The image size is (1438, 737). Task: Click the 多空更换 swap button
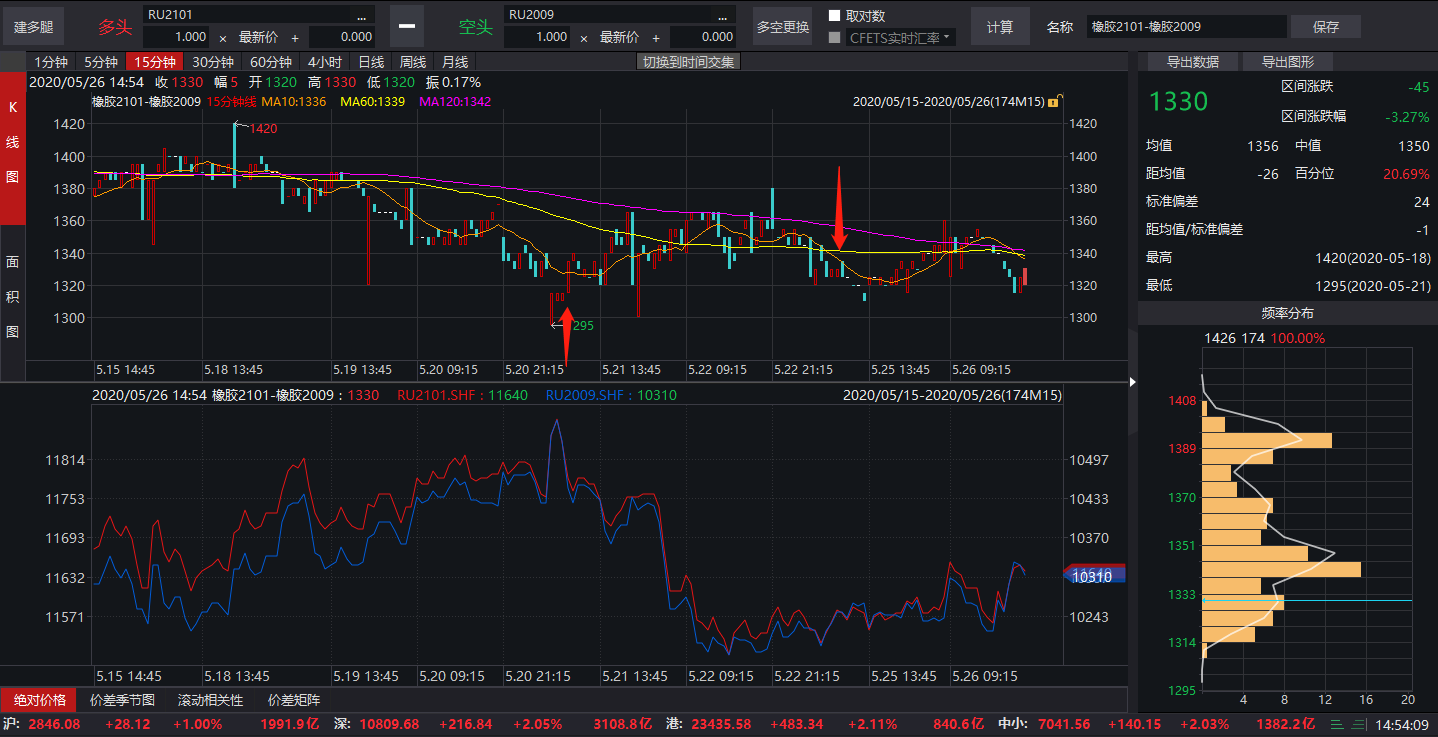pyautogui.click(x=782, y=26)
